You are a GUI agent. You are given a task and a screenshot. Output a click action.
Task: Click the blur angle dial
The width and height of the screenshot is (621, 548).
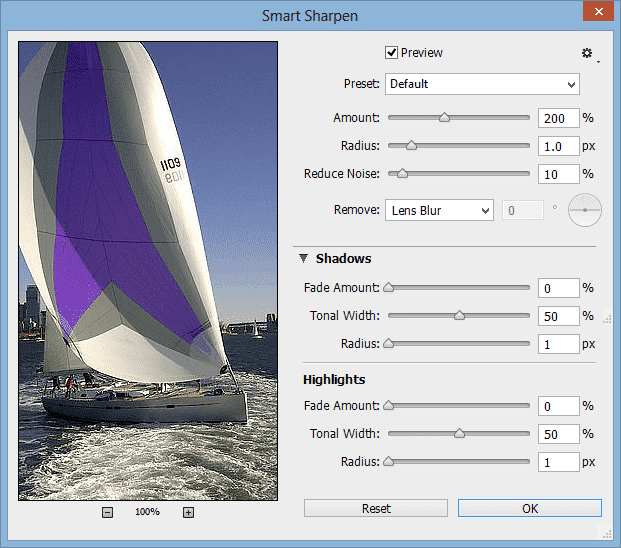tap(585, 210)
